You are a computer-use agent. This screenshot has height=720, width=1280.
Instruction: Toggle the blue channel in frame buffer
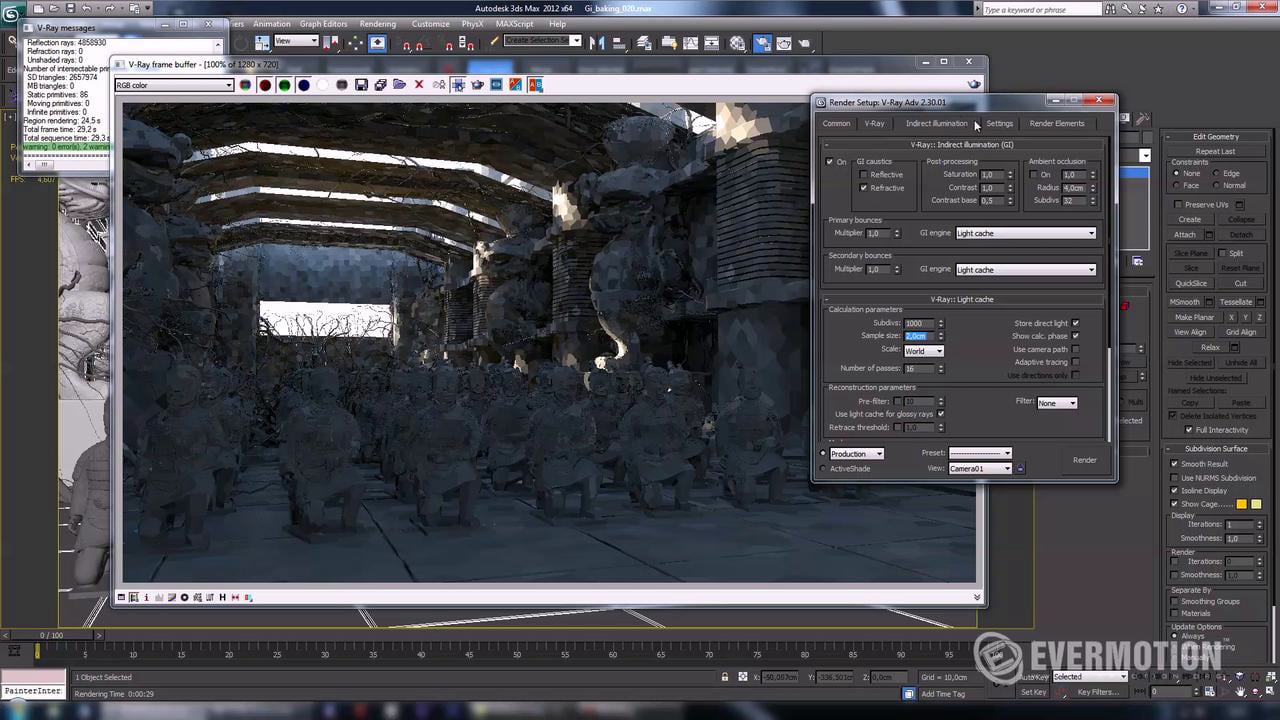pyautogui.click(x=303, y=85)
